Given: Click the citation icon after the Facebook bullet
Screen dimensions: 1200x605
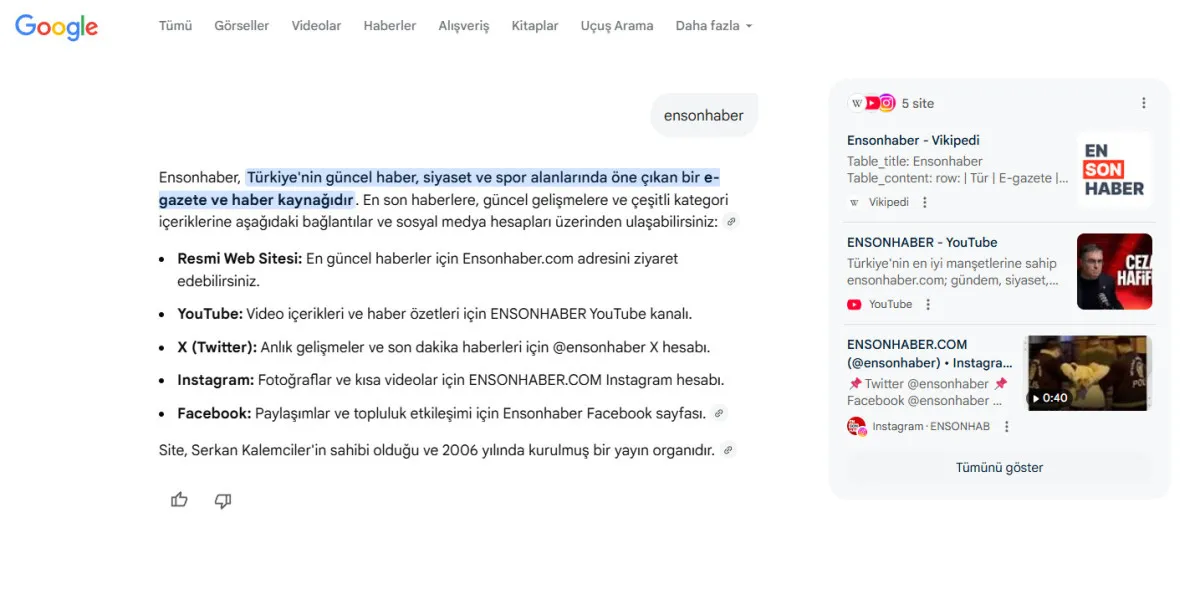Looking at the screenshot, I should (x=721, y=412).
